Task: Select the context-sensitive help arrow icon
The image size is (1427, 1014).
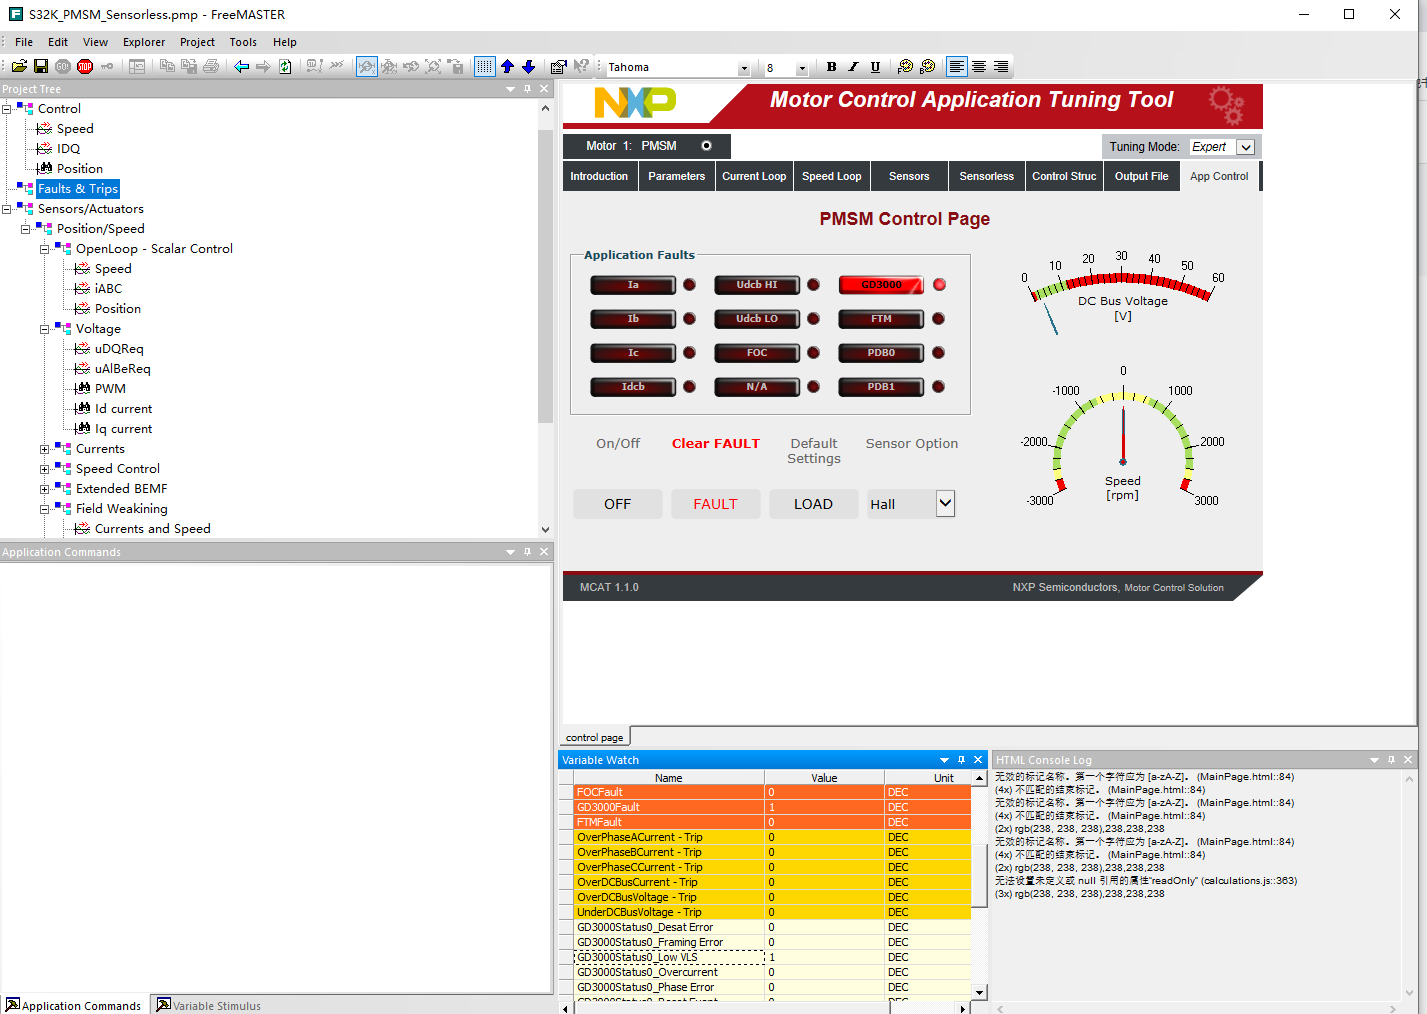Action: pos(582,66)
